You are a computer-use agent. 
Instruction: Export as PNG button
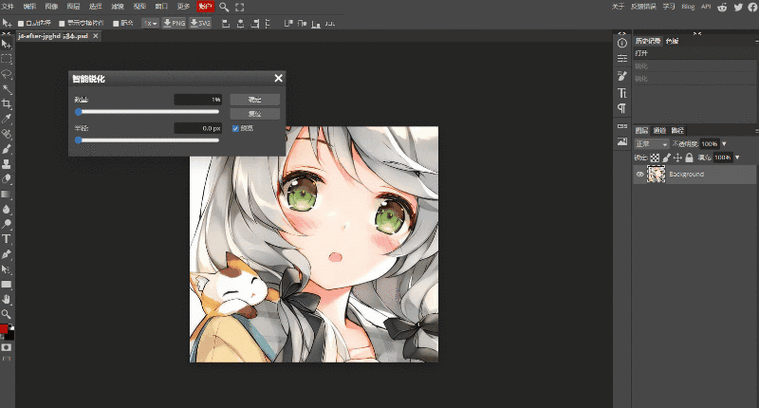click(x=175, y=22)
